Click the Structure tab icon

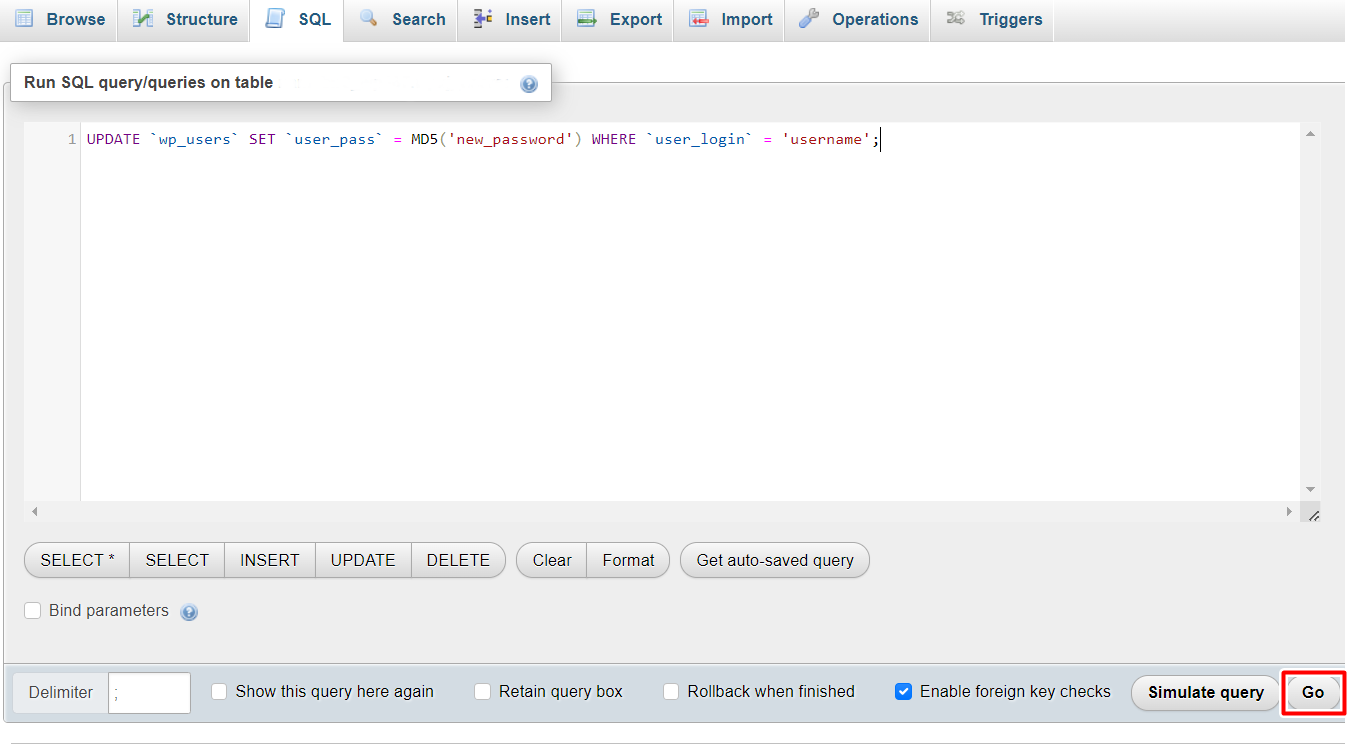pyautogui.click(x=143, y=19)
